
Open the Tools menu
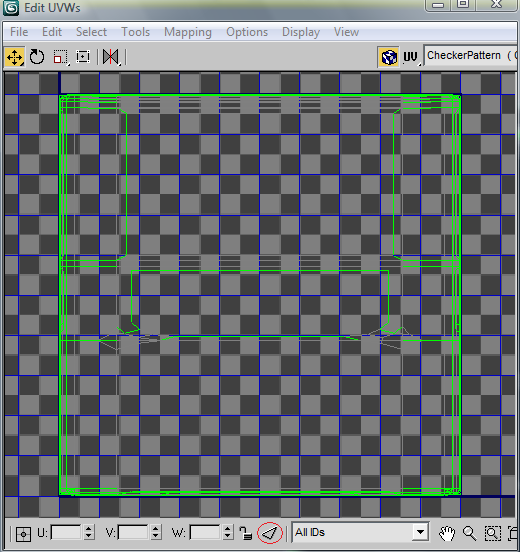pyautogui.click(x=136, y=32)
